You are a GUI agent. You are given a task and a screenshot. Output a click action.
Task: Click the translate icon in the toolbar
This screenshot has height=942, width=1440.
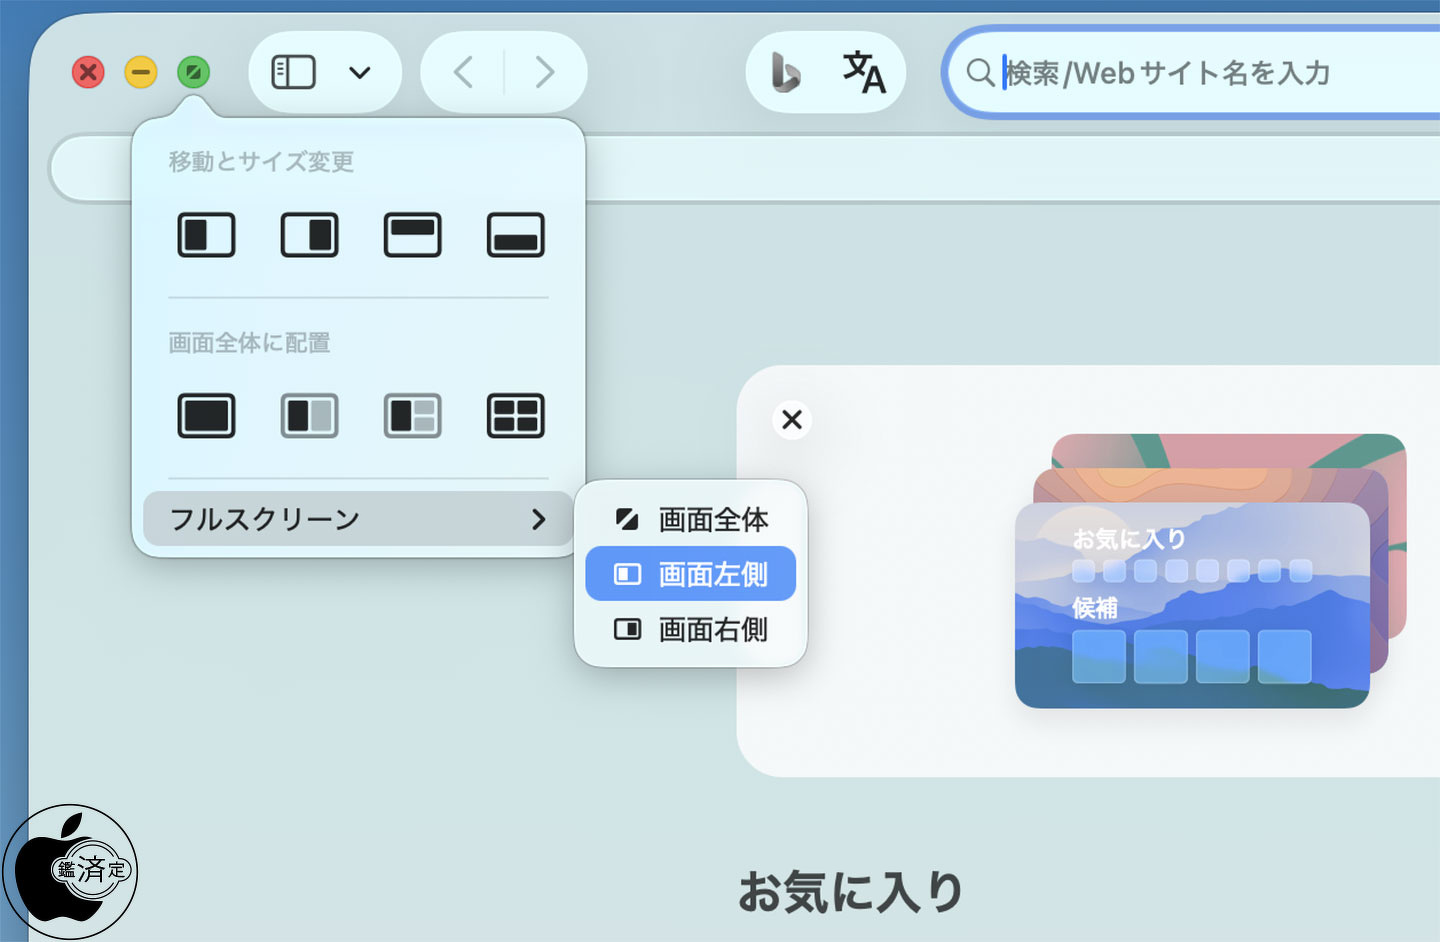click(864, 72)
